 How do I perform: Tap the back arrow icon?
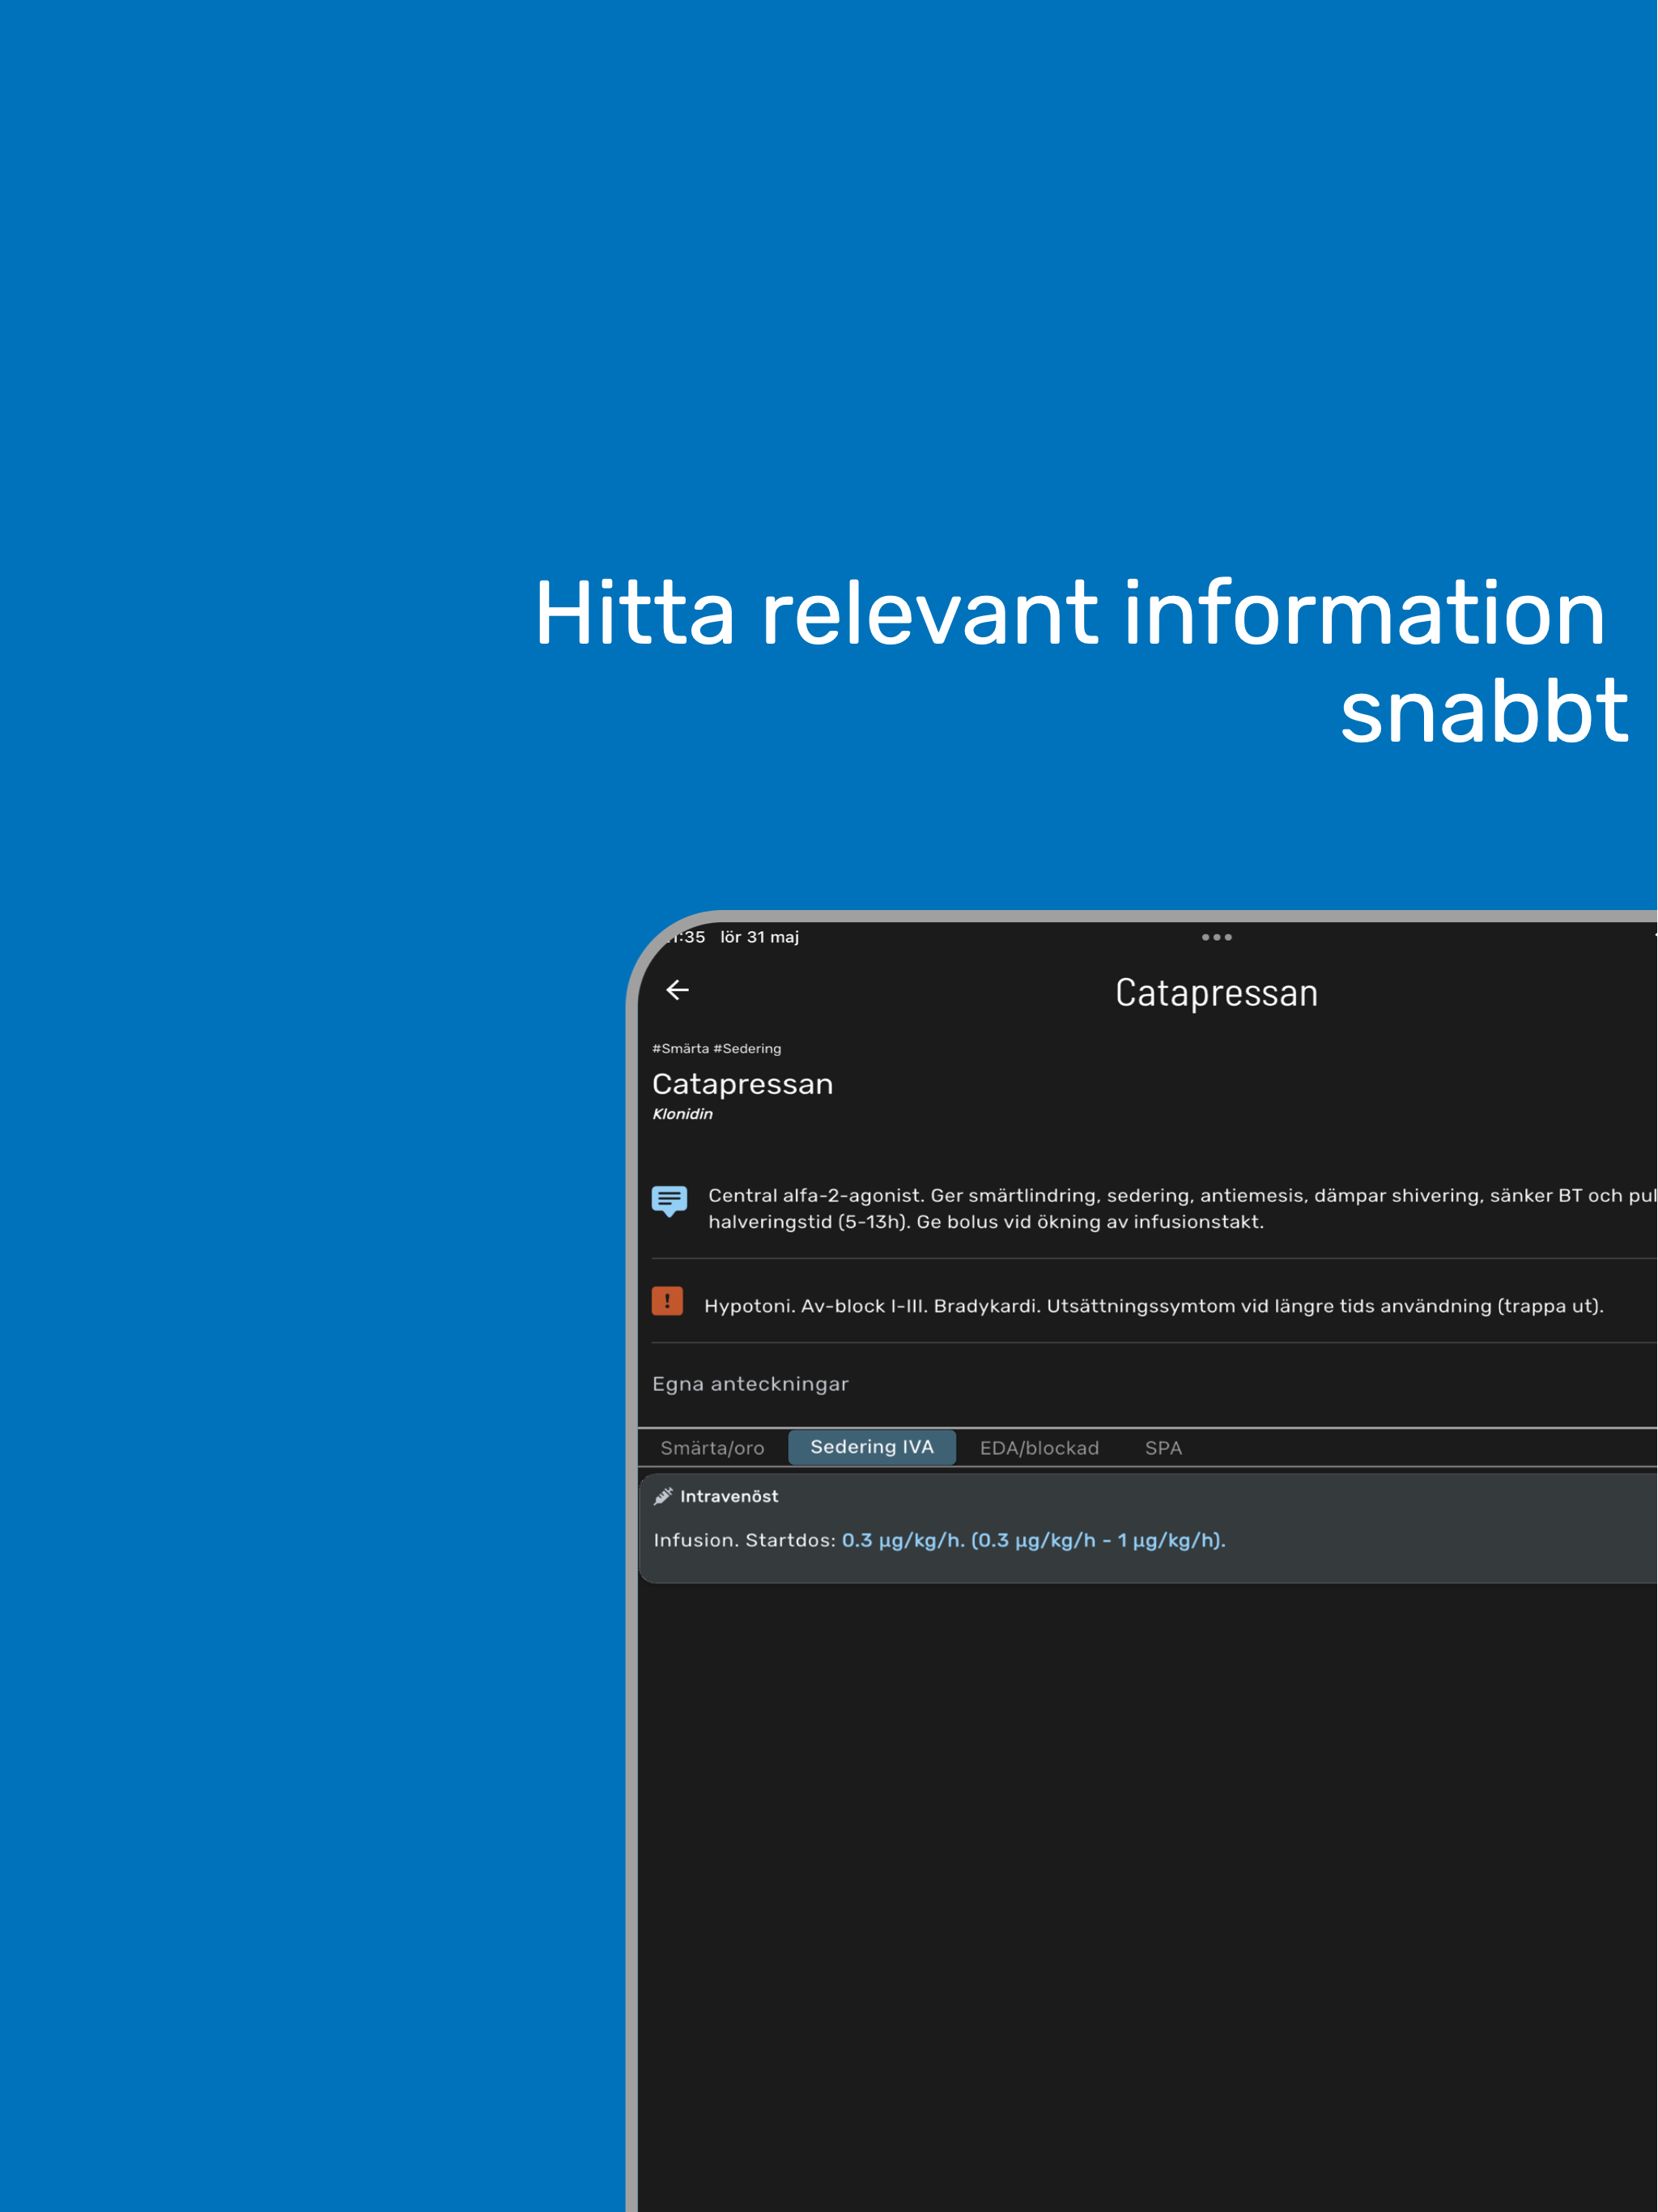click(x=677, y=990)
